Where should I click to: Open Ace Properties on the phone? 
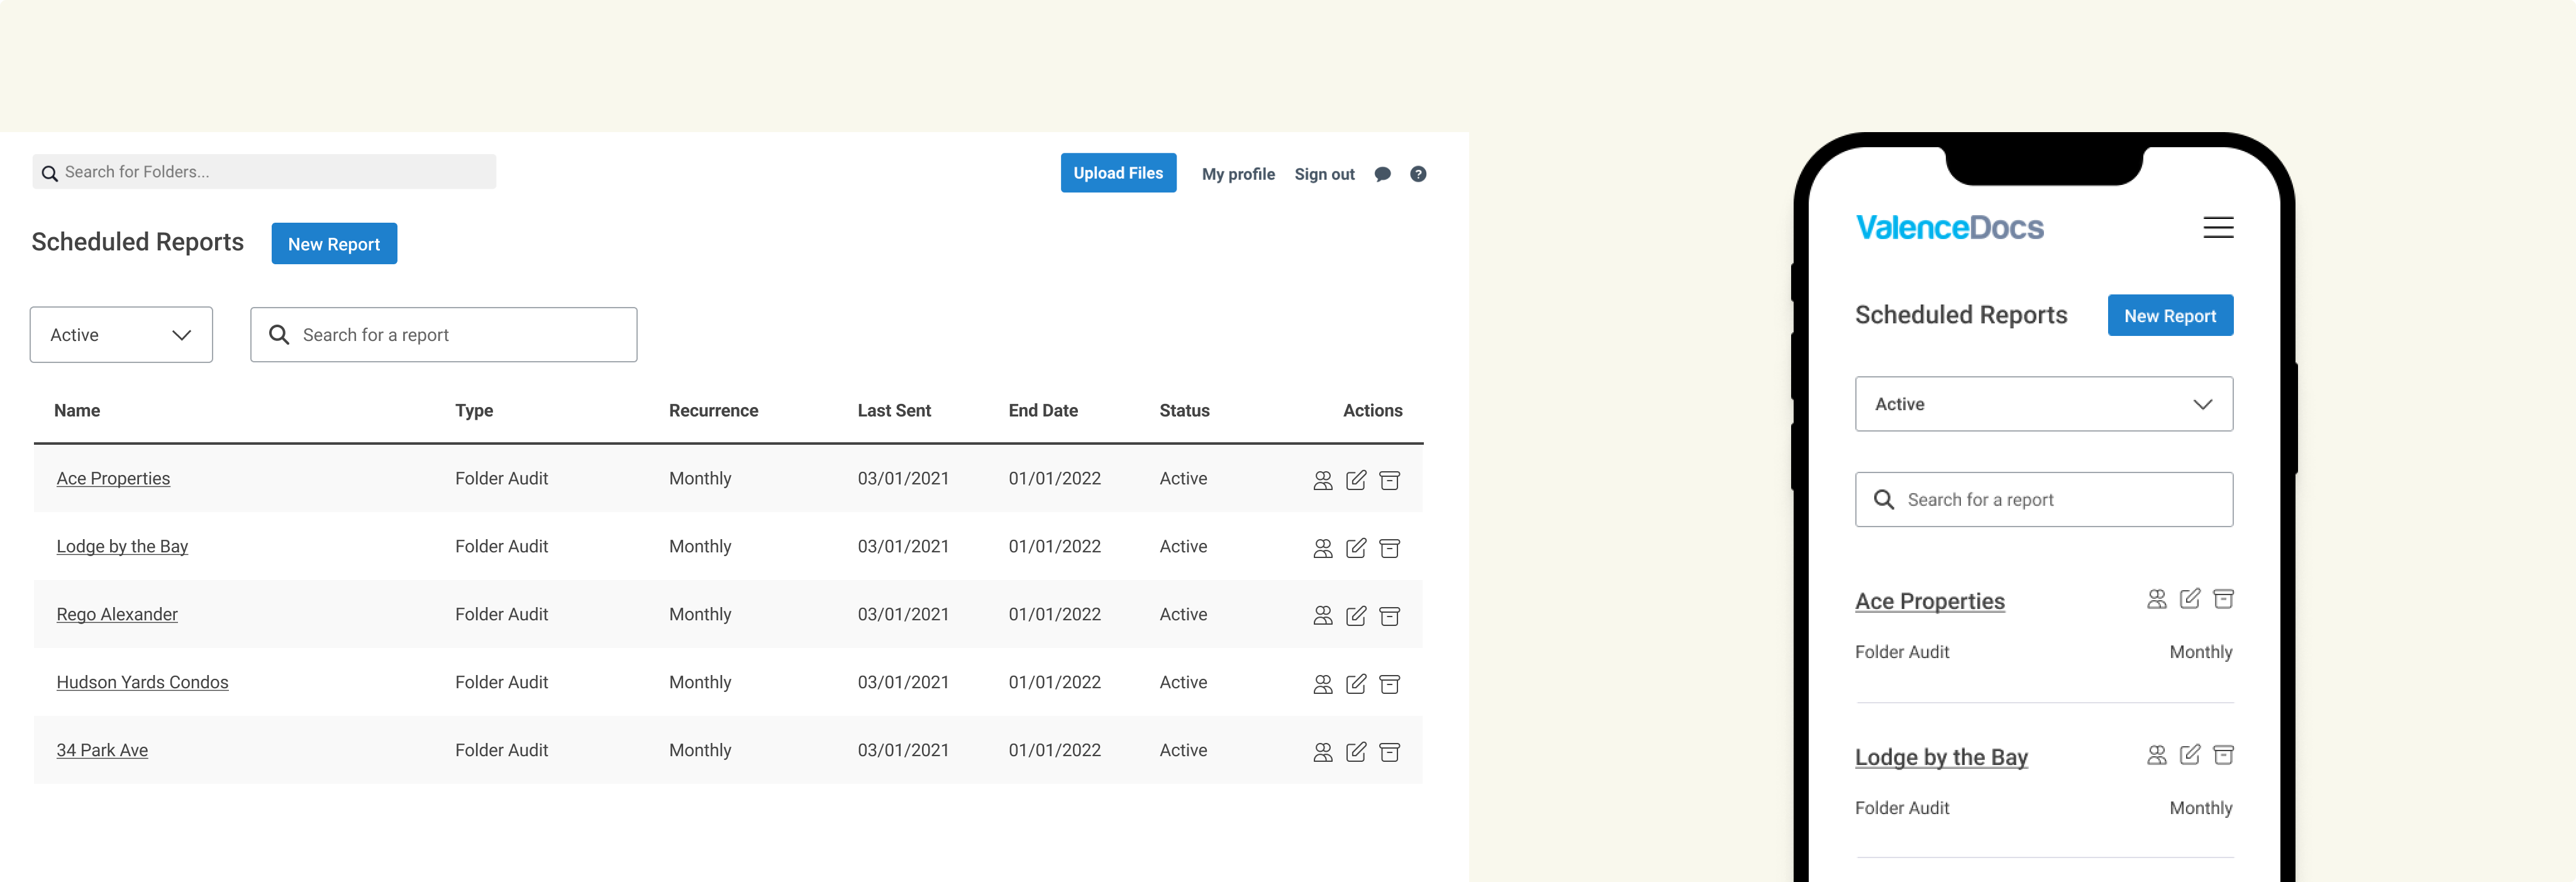coord(1930,601)
